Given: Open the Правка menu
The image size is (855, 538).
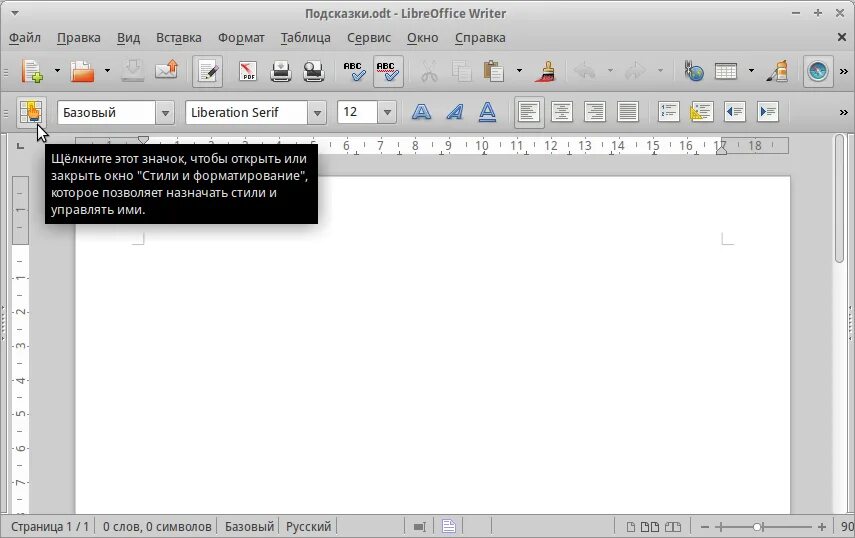Looking at the screenshot, I should tap(79, 38).
